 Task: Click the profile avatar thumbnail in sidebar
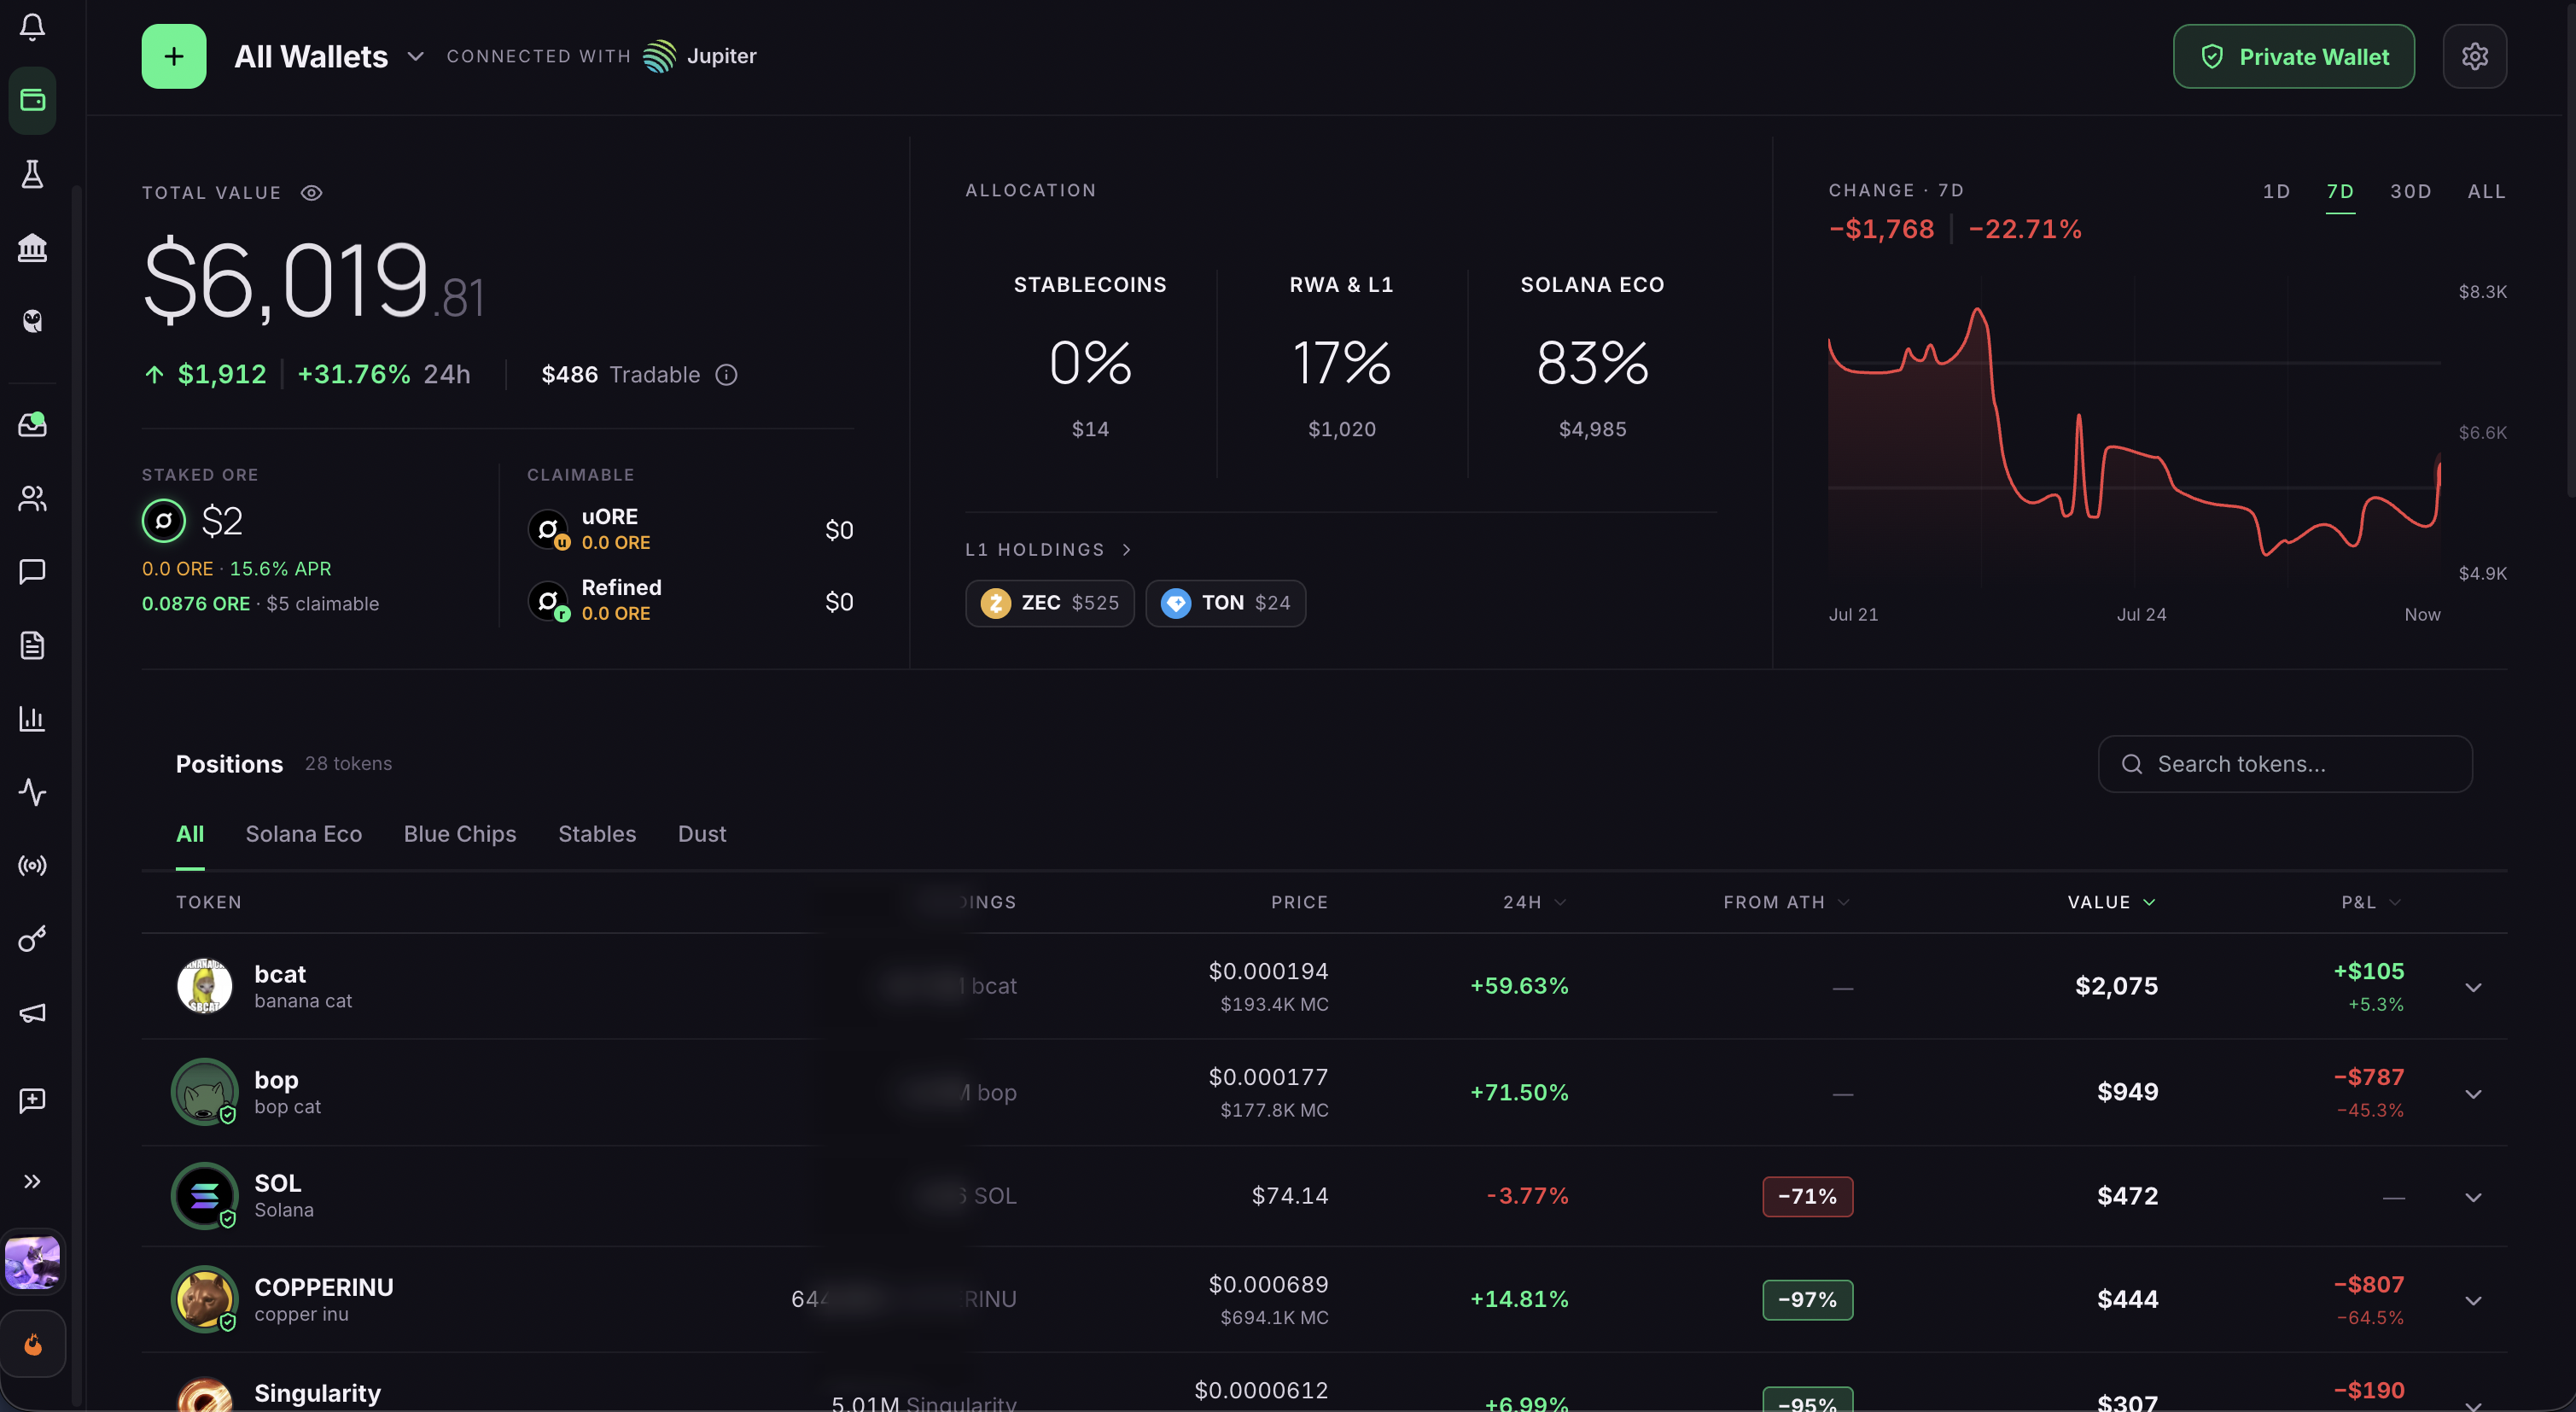32,1262
